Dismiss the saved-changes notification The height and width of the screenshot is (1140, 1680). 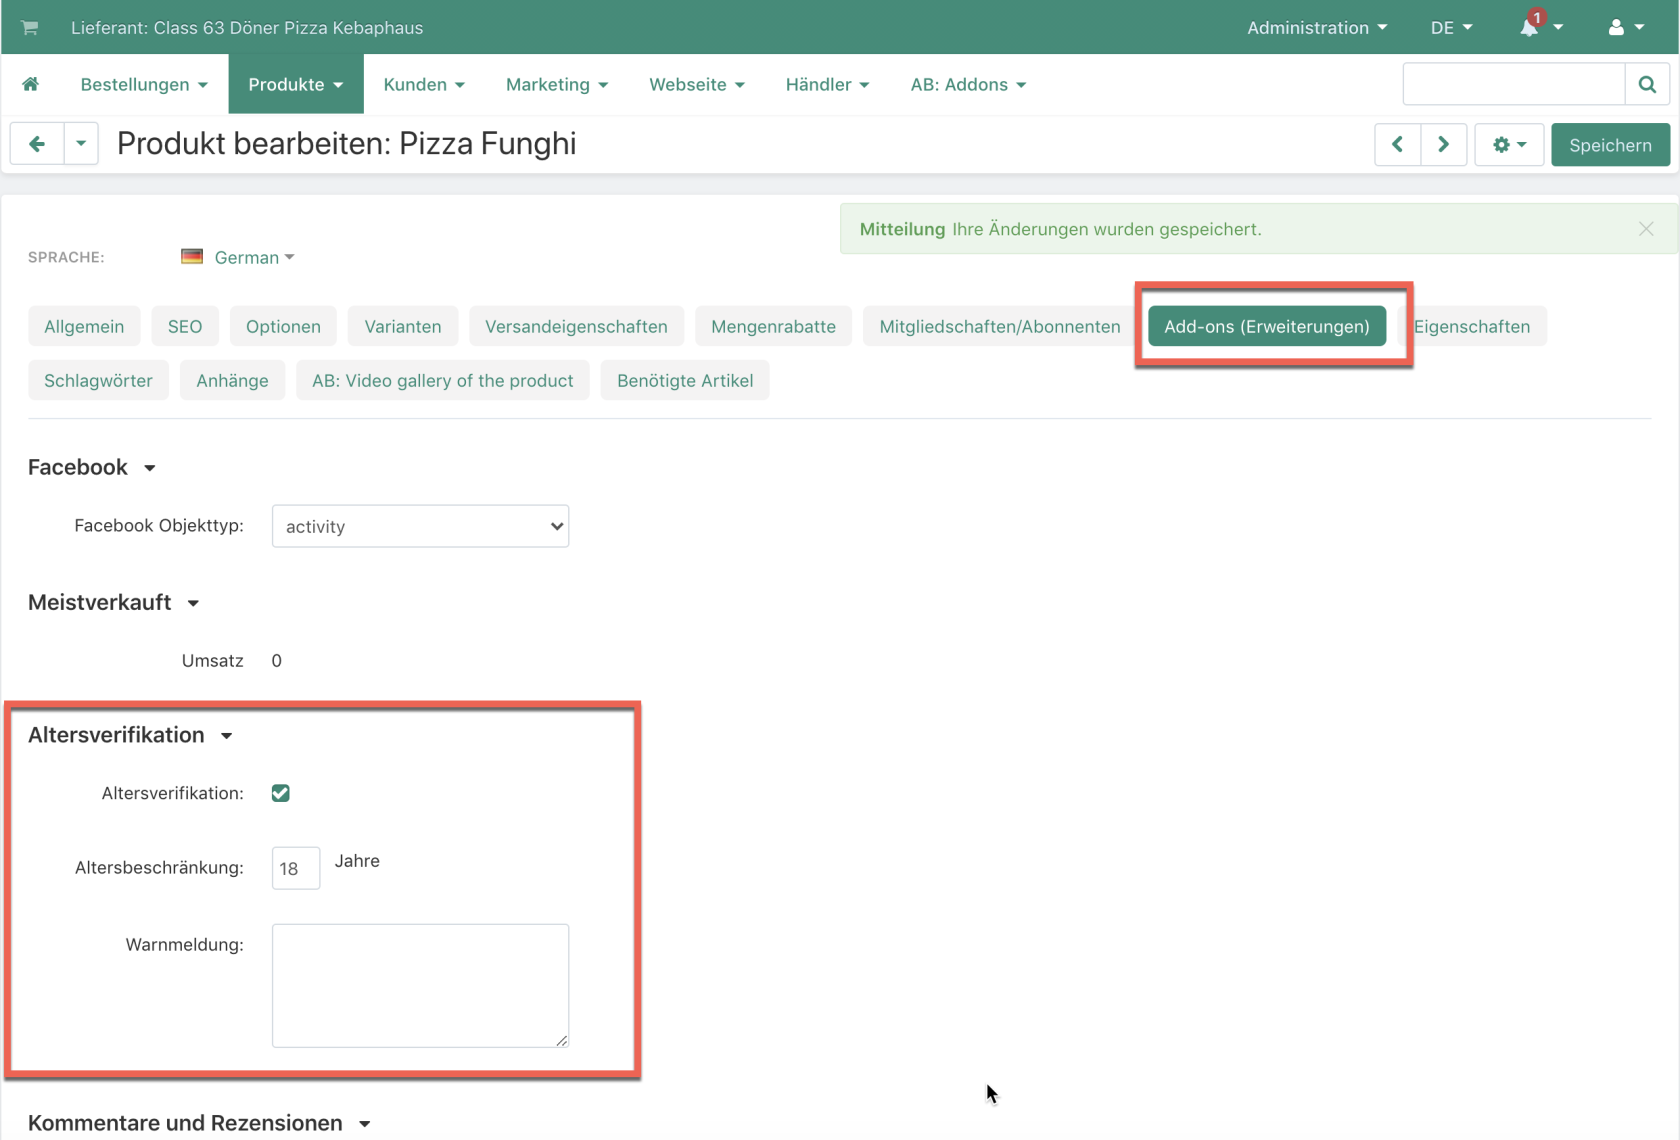[x=1646, y=229]
